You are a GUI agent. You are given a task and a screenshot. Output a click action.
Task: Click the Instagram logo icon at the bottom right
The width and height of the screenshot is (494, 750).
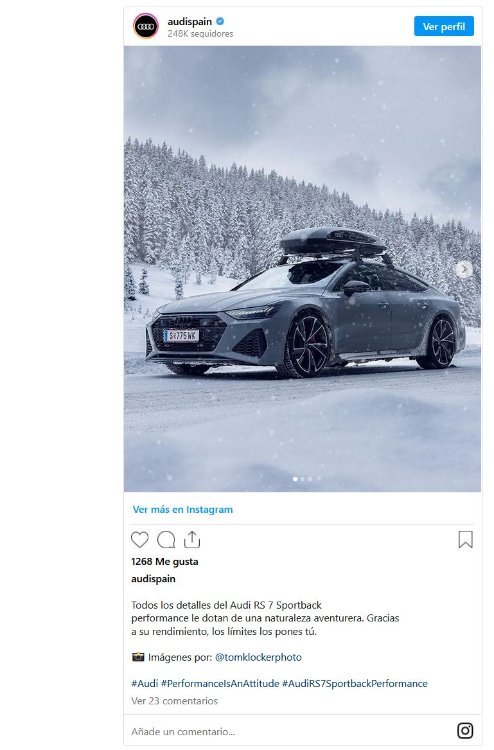point(465,730)
